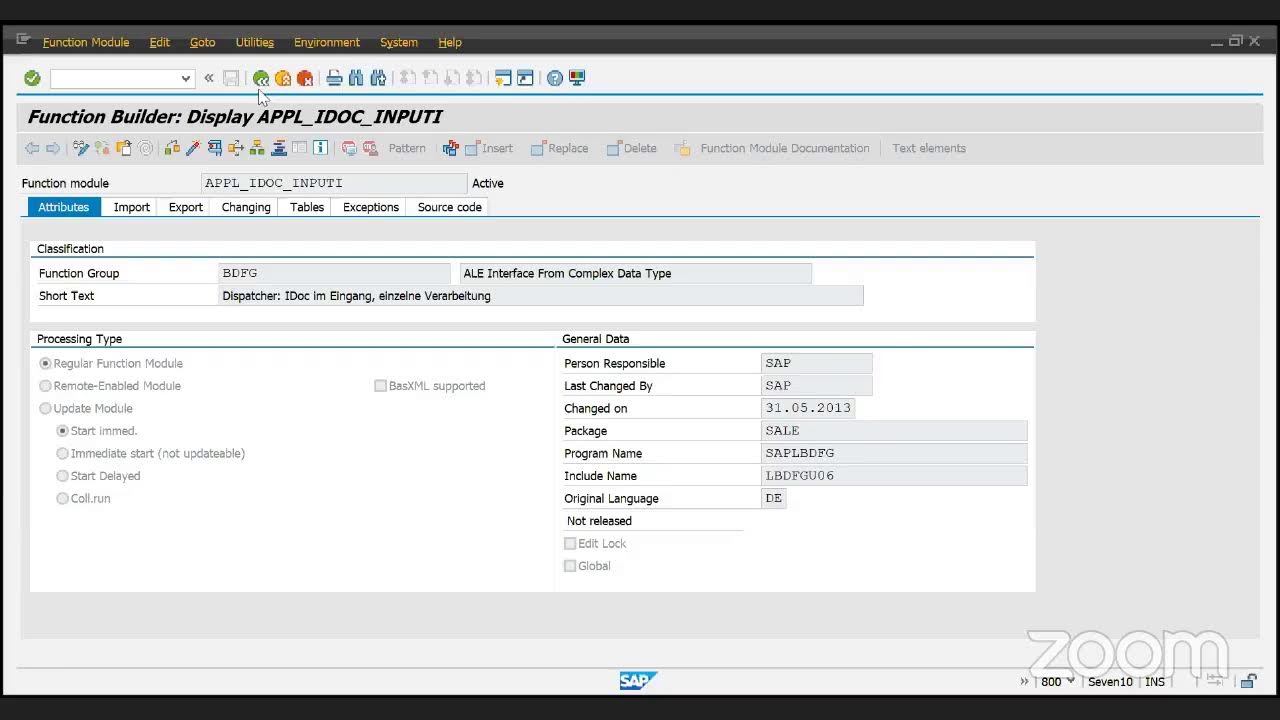This screenshot has height=720, width=1280.
Task: Open Help via the question mark icon
Action: (555, 78)
